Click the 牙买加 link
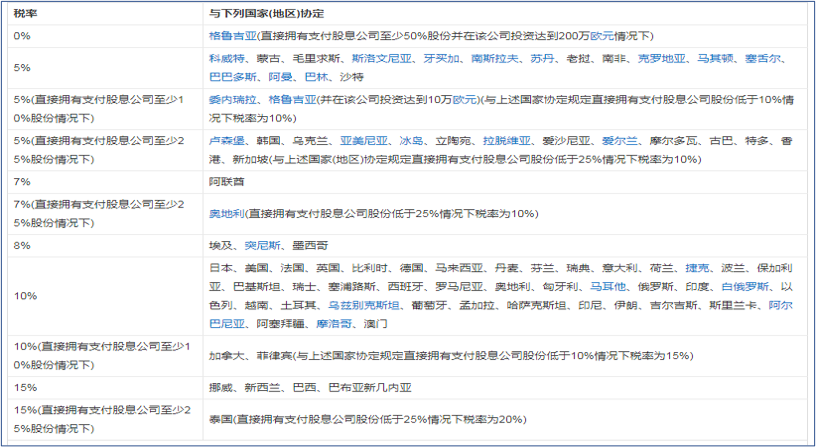 [441, 58]
